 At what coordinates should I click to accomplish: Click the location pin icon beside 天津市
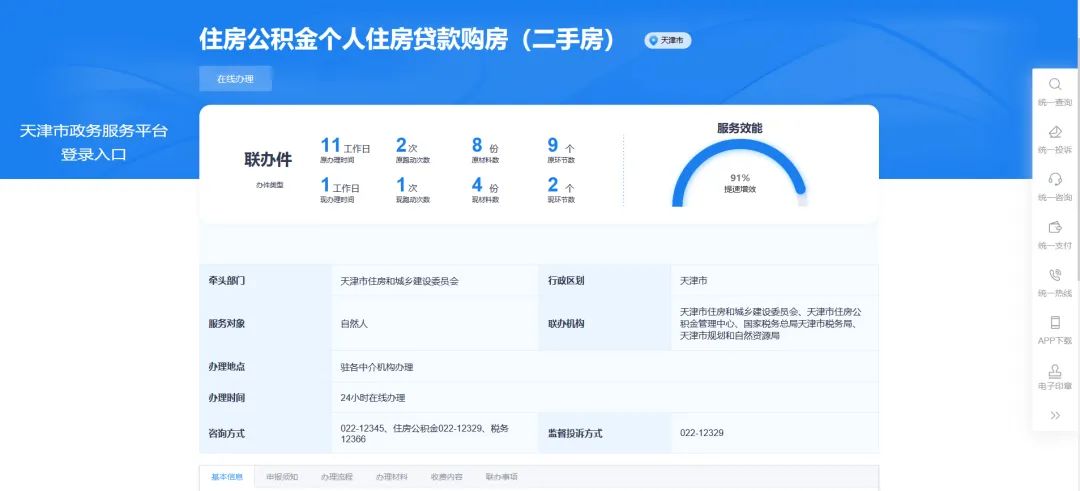pos(654,41)
